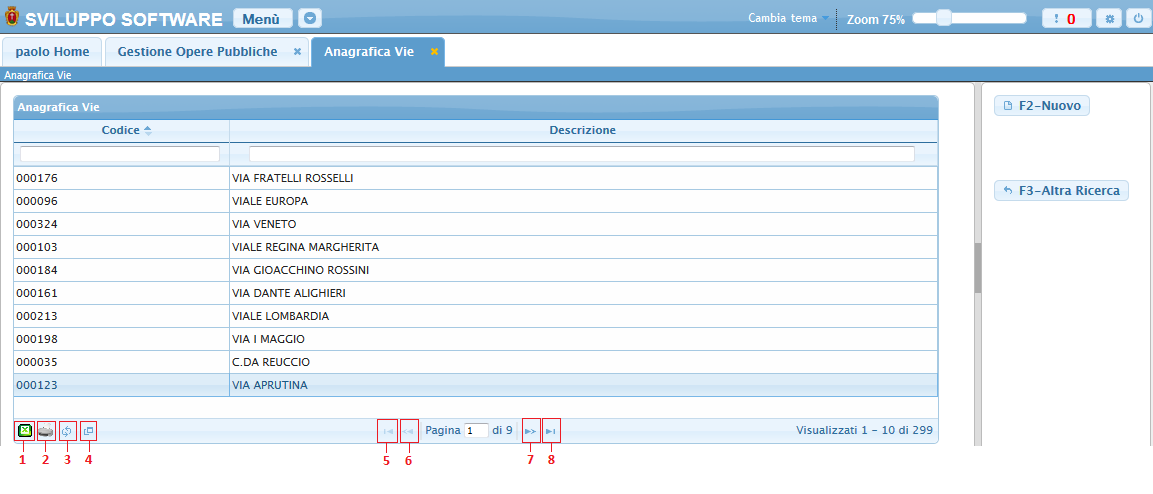Screen dimensions: 1153x494
Task: Open the round arrow dropdown beside Menù
Action: [310, 19]
